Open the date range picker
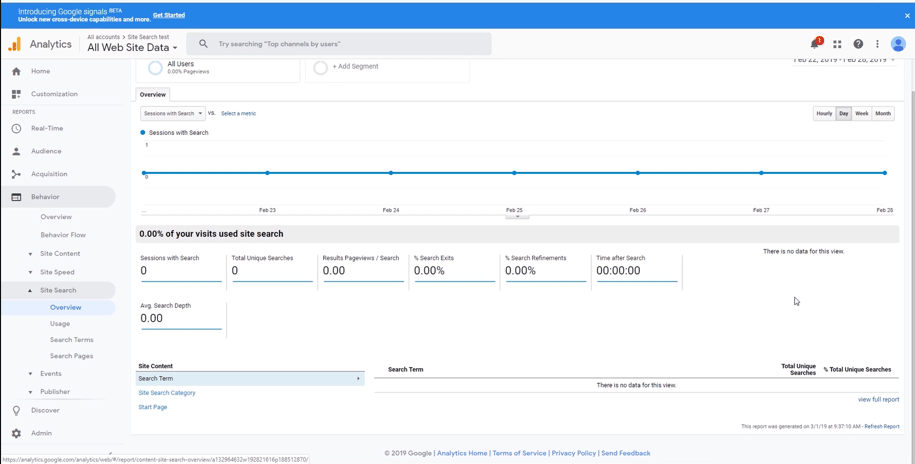Image resolution: width=915 pixels, height=464 pixels. 844,60
